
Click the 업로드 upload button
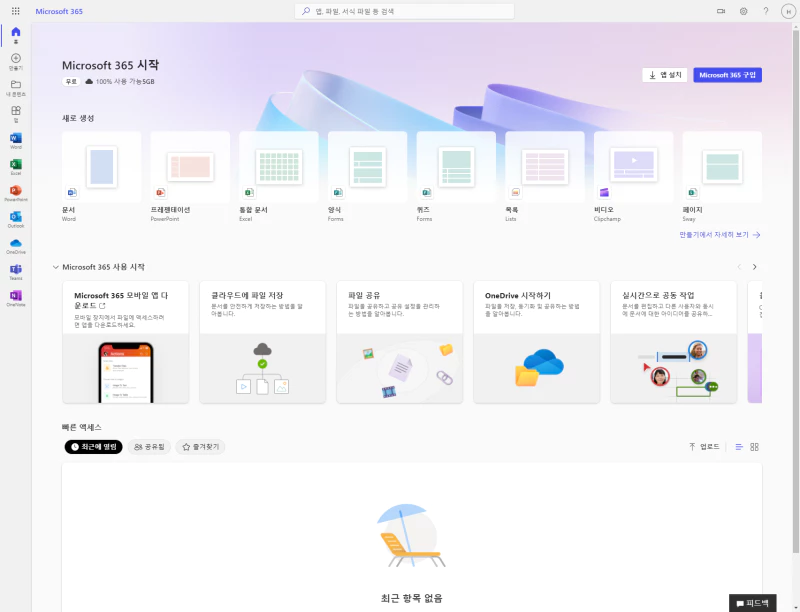coord(704,447)
